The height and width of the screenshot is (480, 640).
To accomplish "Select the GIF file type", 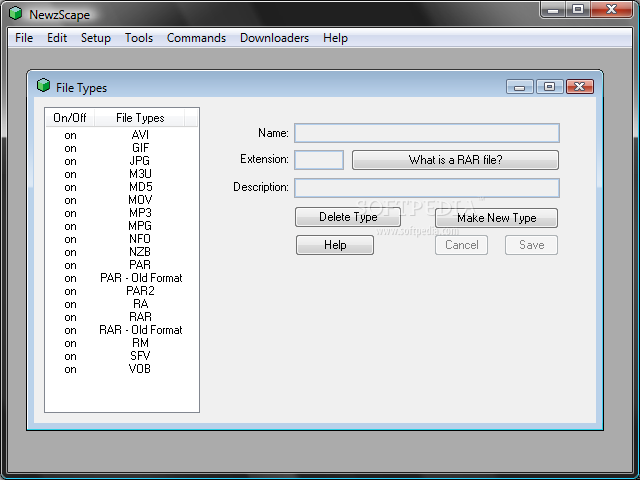I will tap(140, 148).
